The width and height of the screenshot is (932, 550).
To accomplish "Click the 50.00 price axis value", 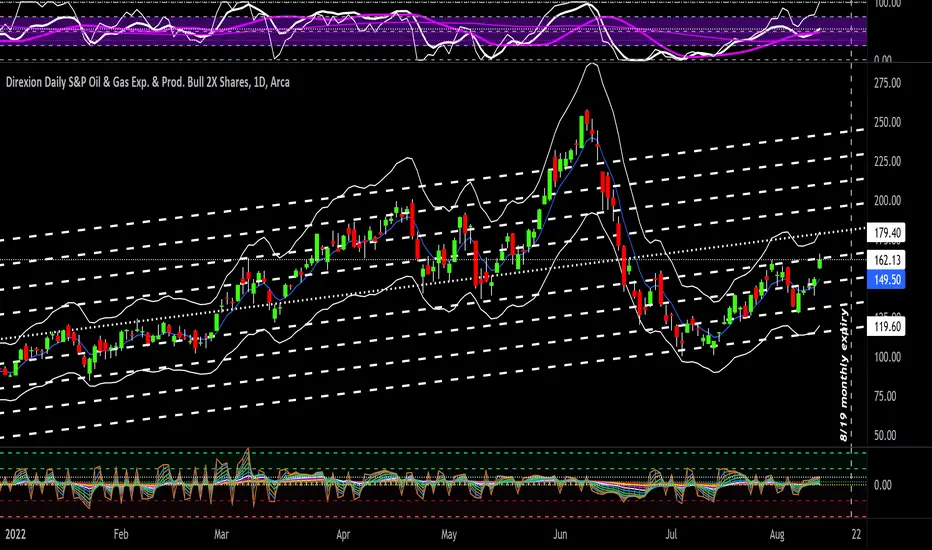I will coord(885,436).
